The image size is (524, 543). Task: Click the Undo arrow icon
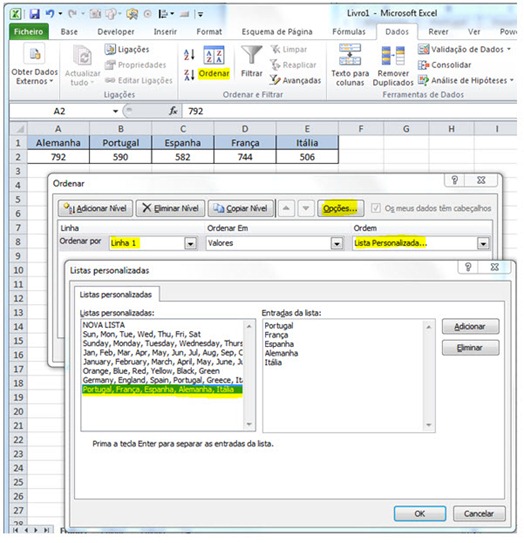(50, 14)
